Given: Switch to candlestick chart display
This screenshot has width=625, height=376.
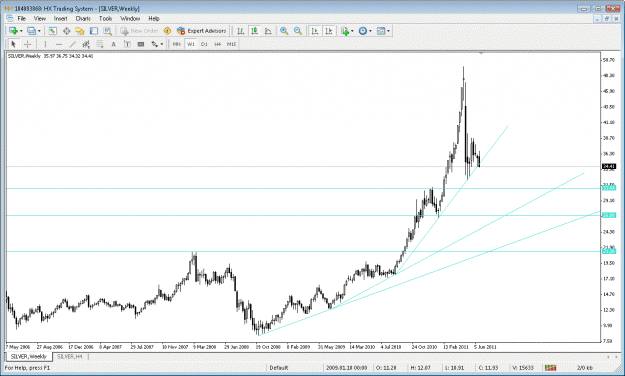Looking at the screenshot, I should tap(254, 31).
